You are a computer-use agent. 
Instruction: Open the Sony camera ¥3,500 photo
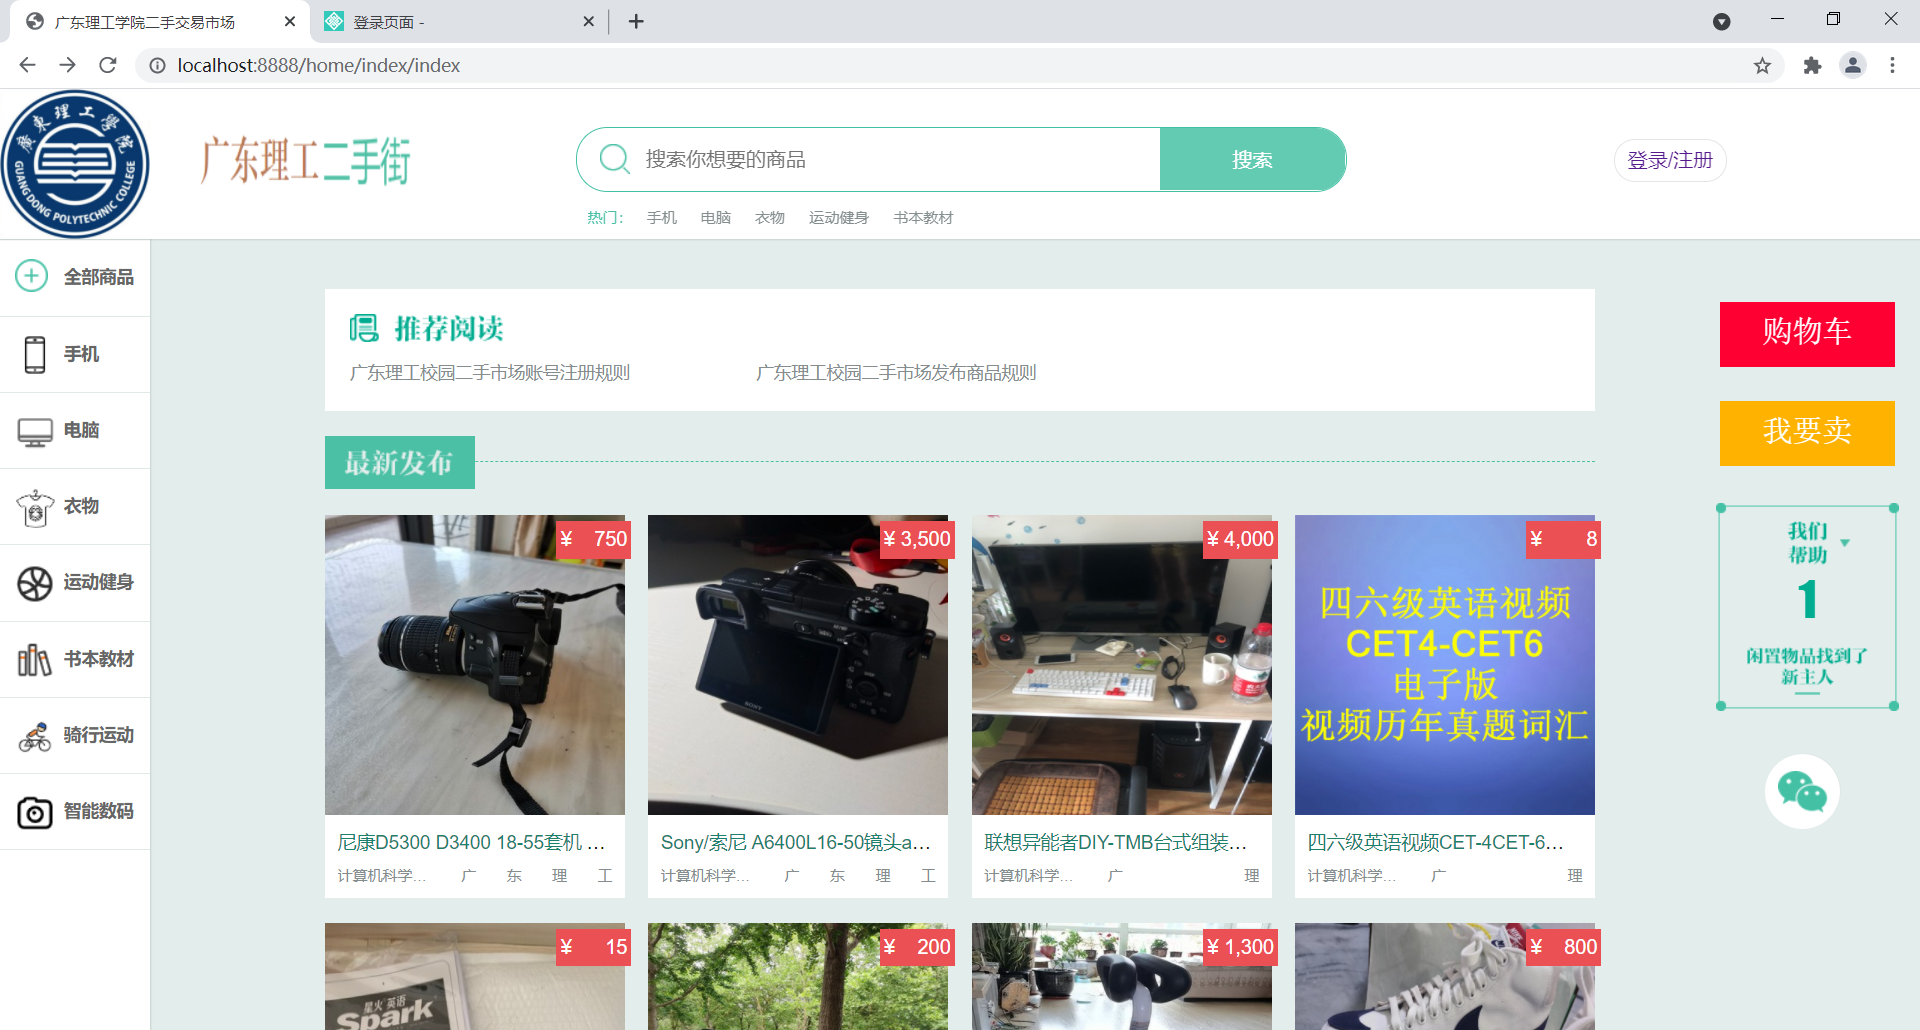point(798,665)
